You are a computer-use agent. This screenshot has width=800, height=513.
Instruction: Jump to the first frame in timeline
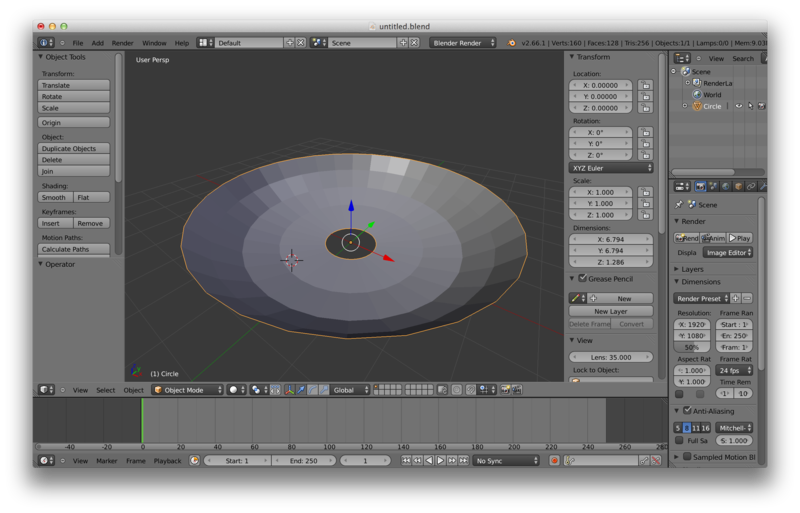[406, 461]
